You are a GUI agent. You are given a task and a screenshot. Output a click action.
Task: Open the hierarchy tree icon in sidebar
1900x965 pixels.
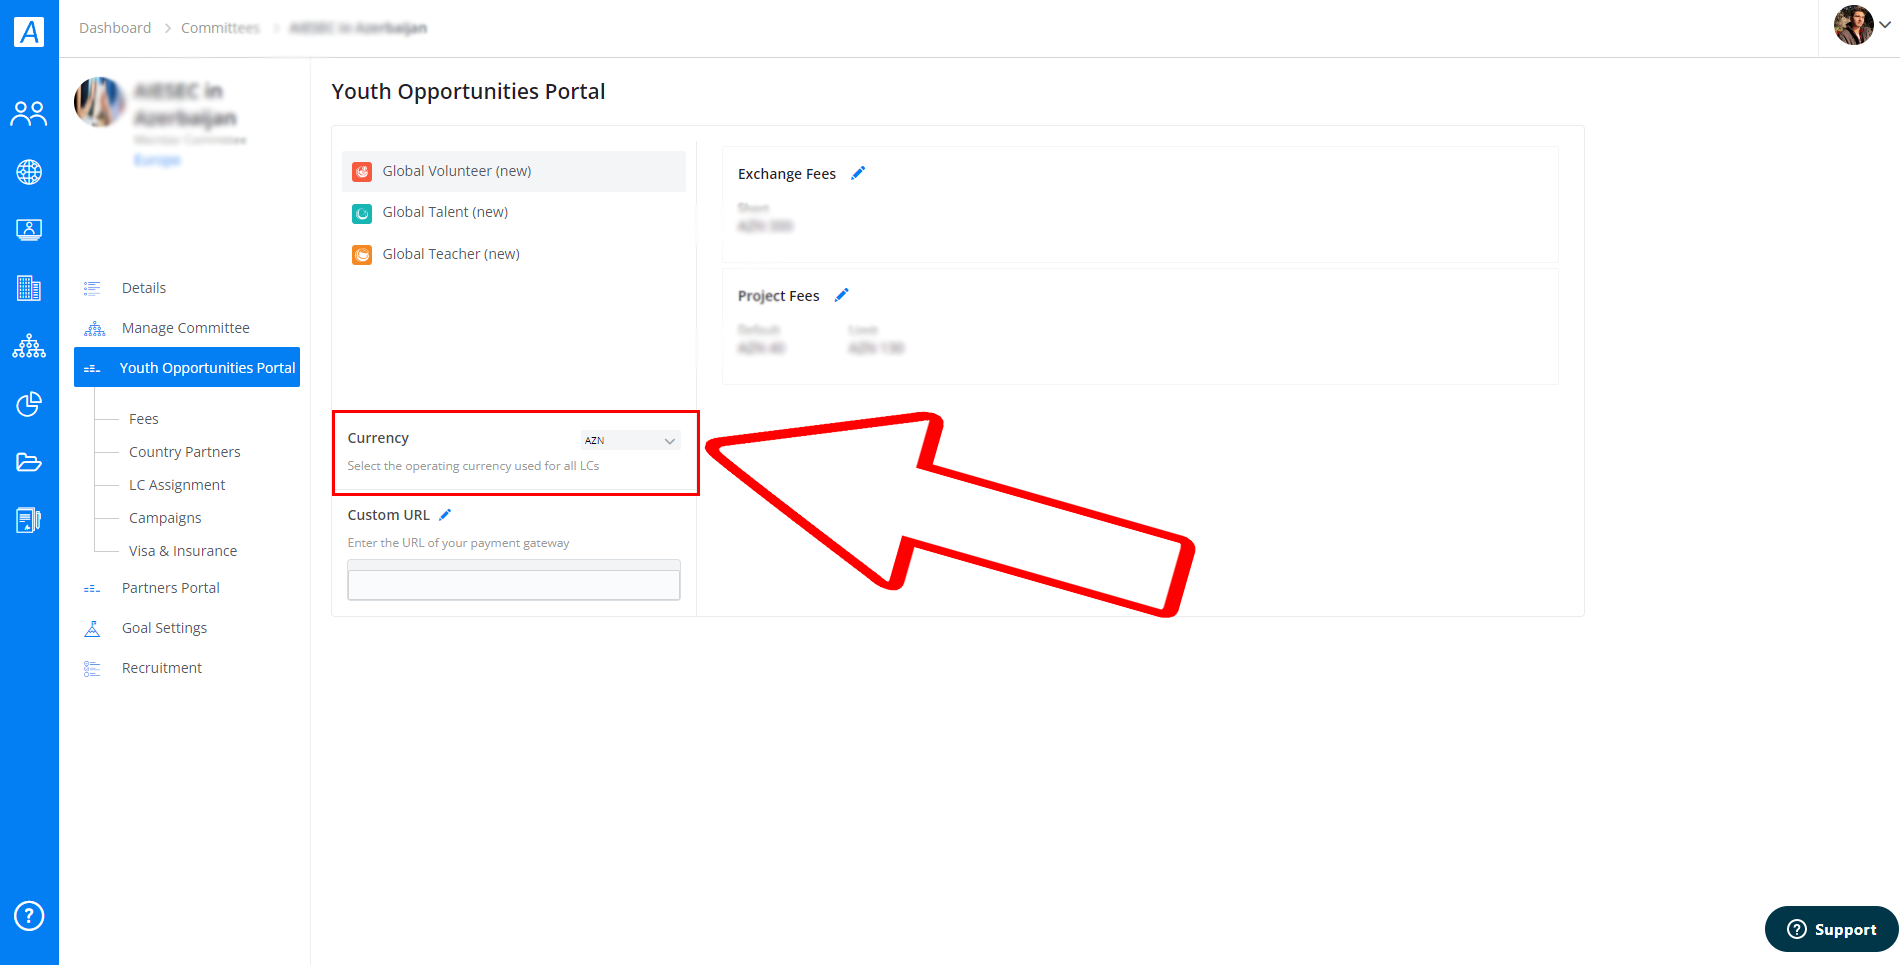click(29, 346)
